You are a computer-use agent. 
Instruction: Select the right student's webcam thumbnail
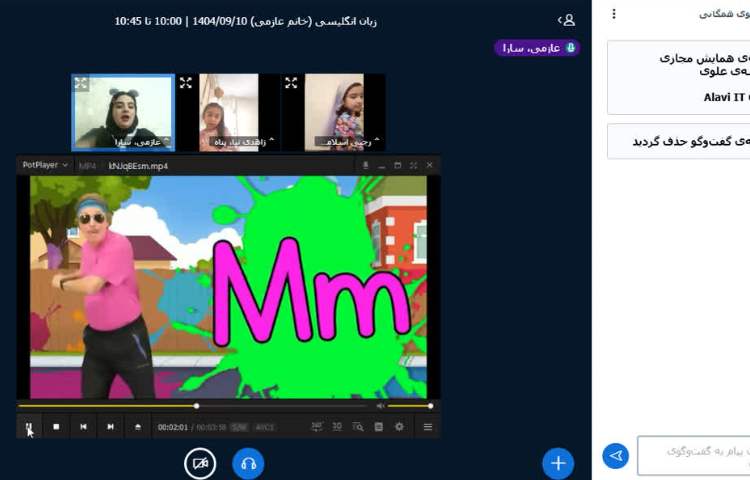click(334, 112)
